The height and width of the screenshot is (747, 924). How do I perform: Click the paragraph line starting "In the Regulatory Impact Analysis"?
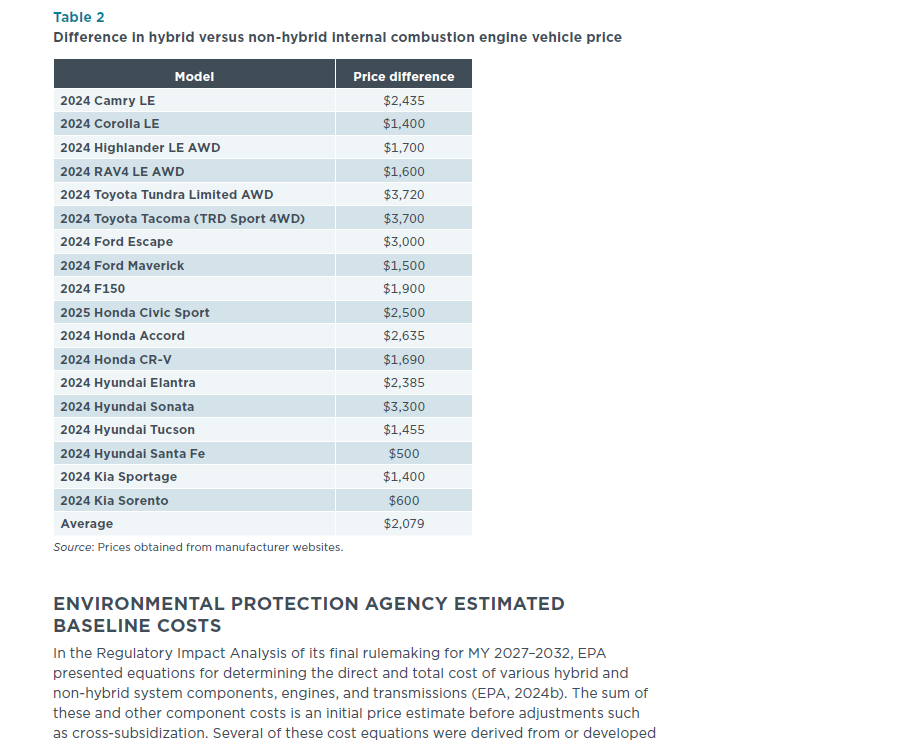(x=329, y=653)
